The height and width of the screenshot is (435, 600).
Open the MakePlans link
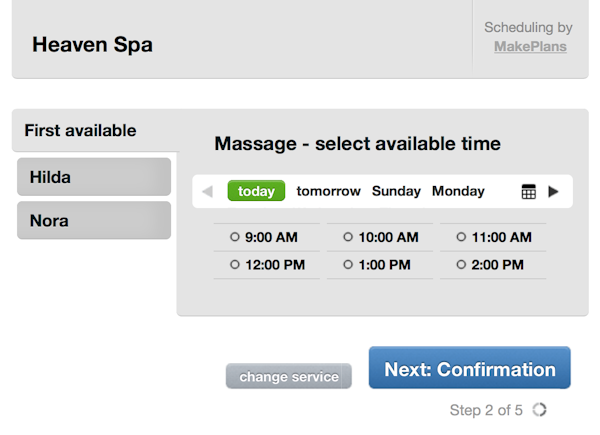click(x=530, y=46)
